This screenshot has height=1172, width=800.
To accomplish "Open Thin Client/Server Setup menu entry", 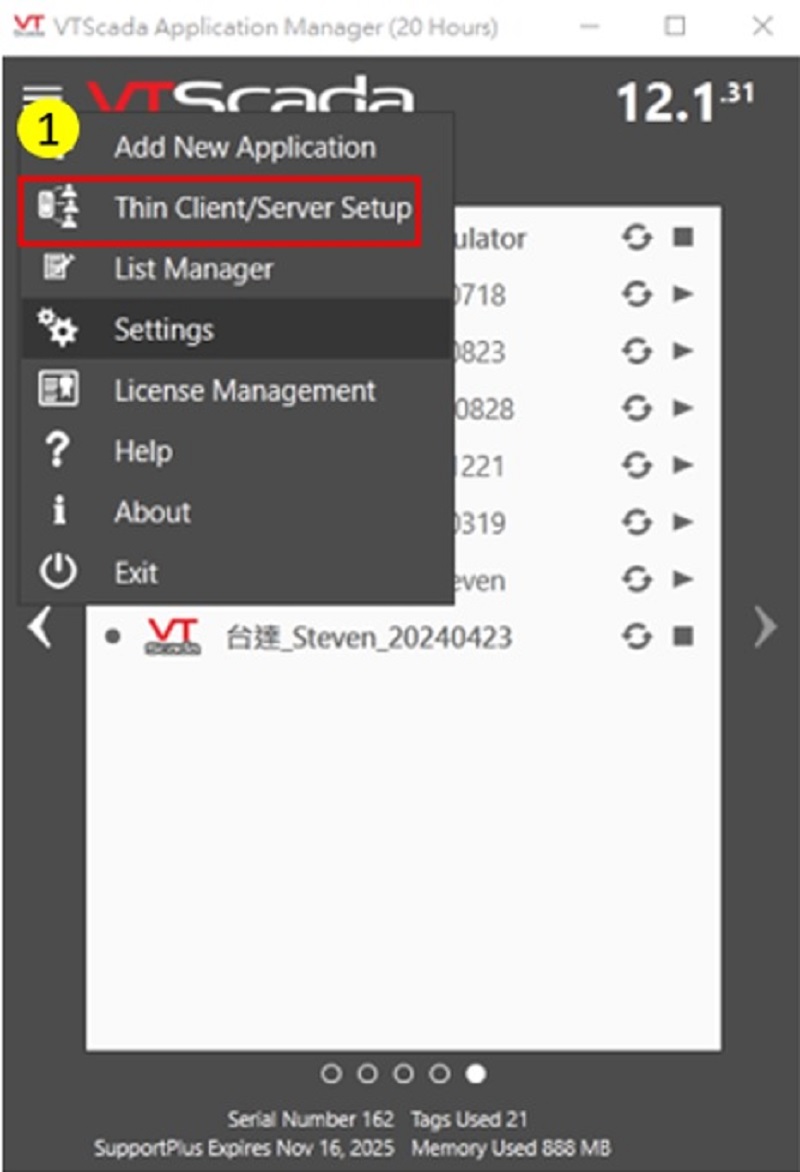I will pos(236,208).
